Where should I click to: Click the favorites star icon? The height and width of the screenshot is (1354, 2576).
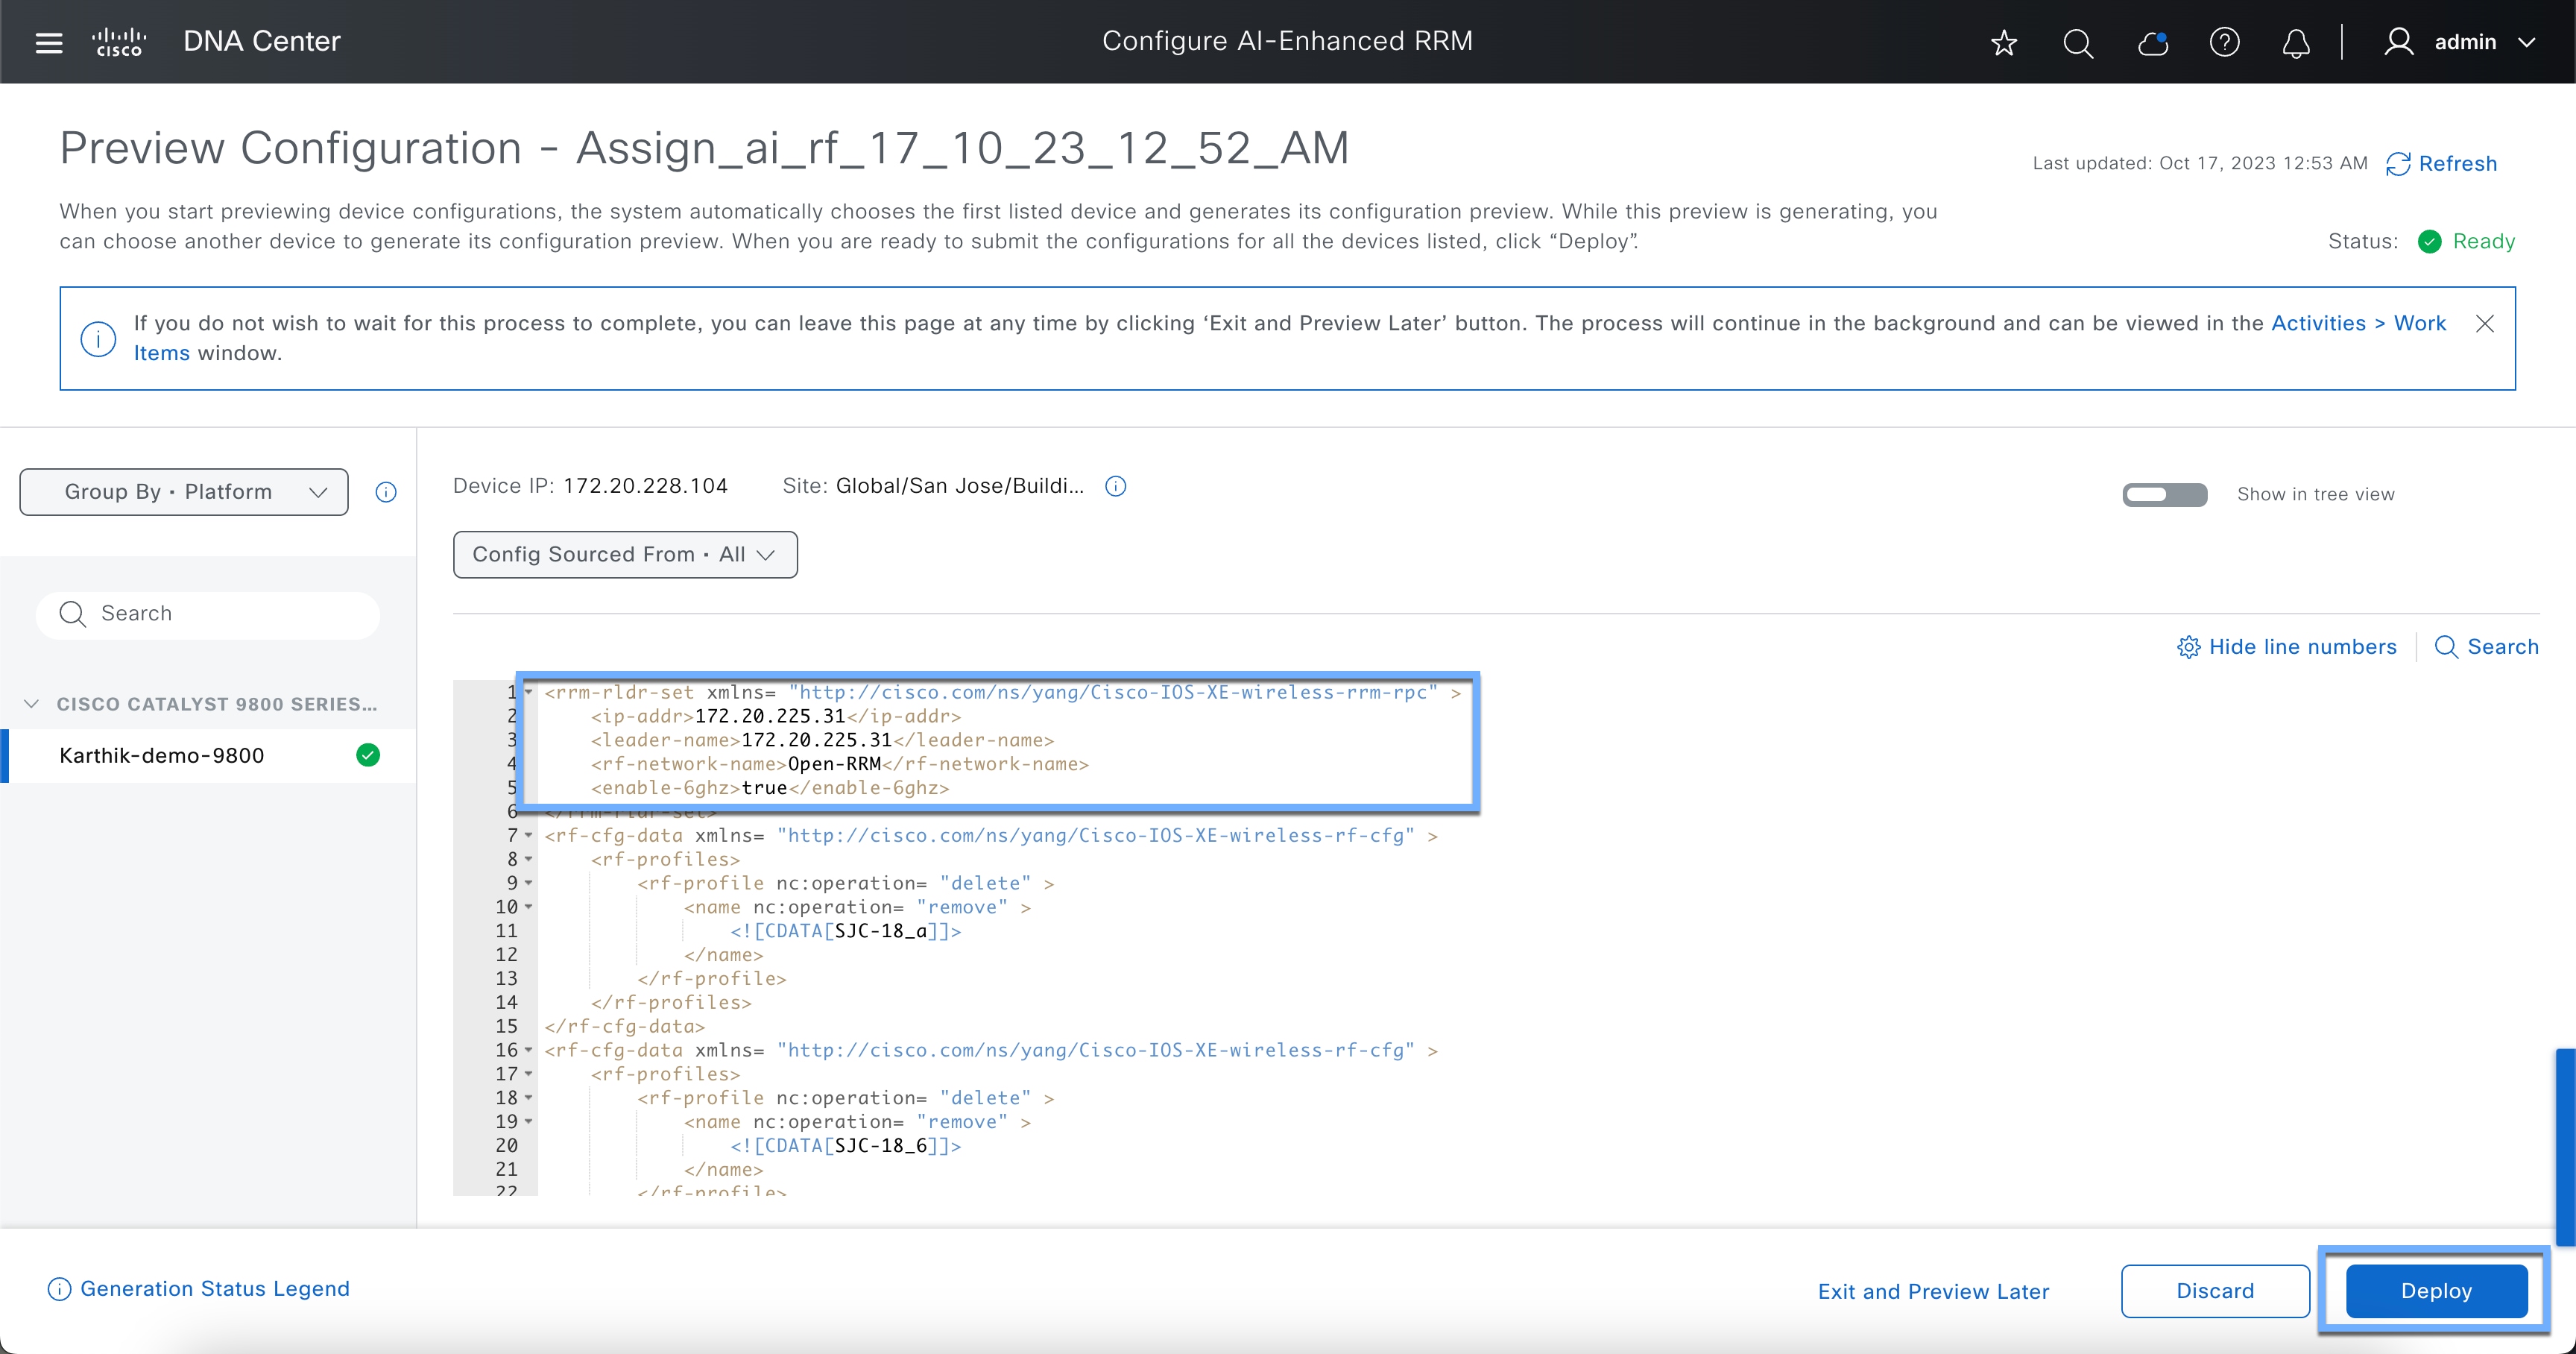pyautogui.click(x=2004, y=42)
